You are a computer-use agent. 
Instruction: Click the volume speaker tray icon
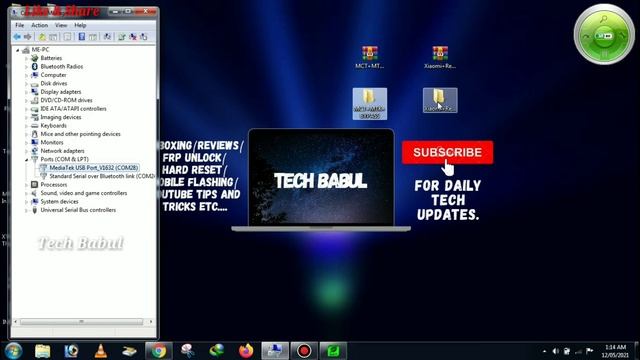point(555,351)
